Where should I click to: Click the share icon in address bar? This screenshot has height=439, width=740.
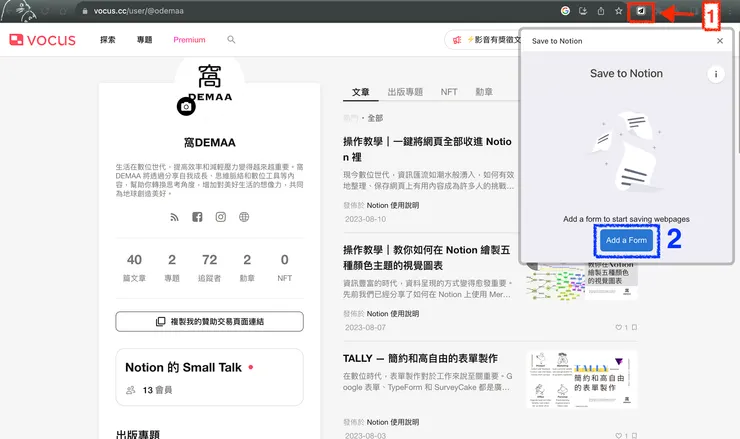(x=601, y=11)
